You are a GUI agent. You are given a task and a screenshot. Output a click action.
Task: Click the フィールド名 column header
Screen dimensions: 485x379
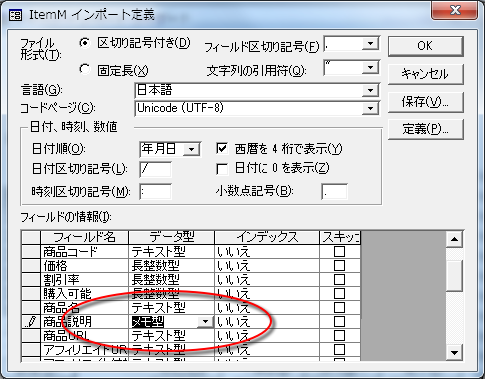pos(84,237)
